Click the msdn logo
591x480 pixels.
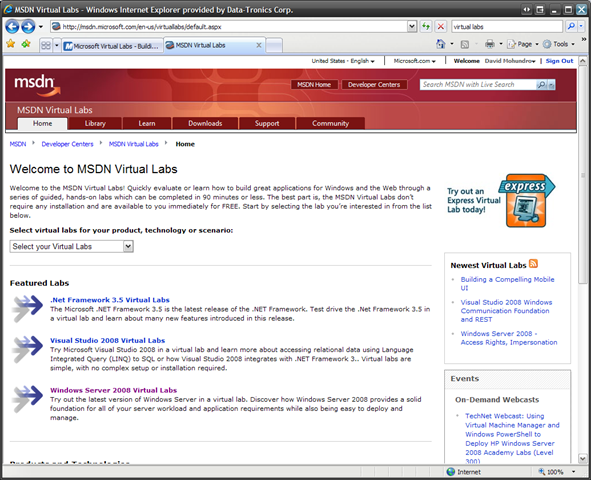click(x=37, y=85)
